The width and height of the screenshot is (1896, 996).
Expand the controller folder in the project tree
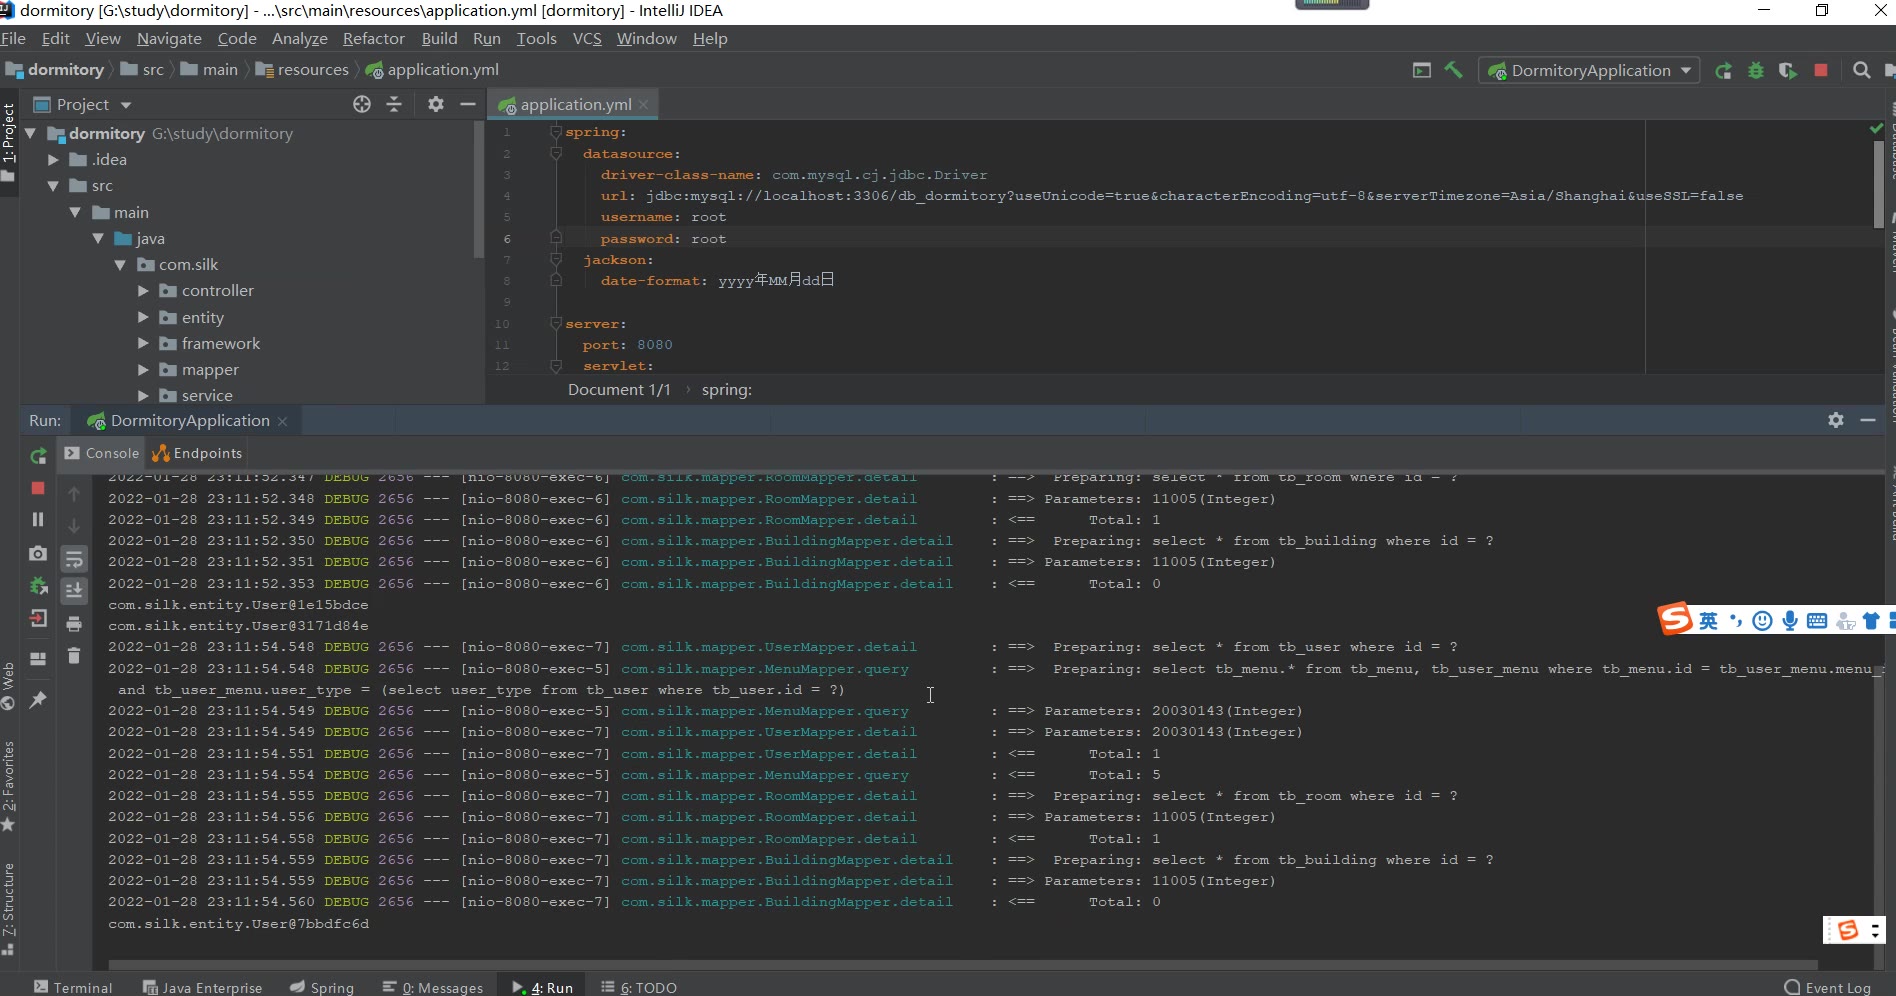pos(143,291)
